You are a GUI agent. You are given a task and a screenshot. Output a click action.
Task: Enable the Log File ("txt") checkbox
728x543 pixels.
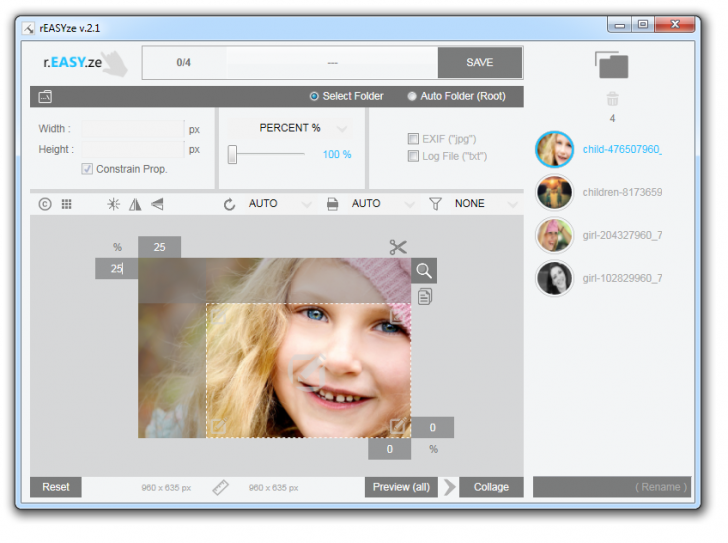413,156
